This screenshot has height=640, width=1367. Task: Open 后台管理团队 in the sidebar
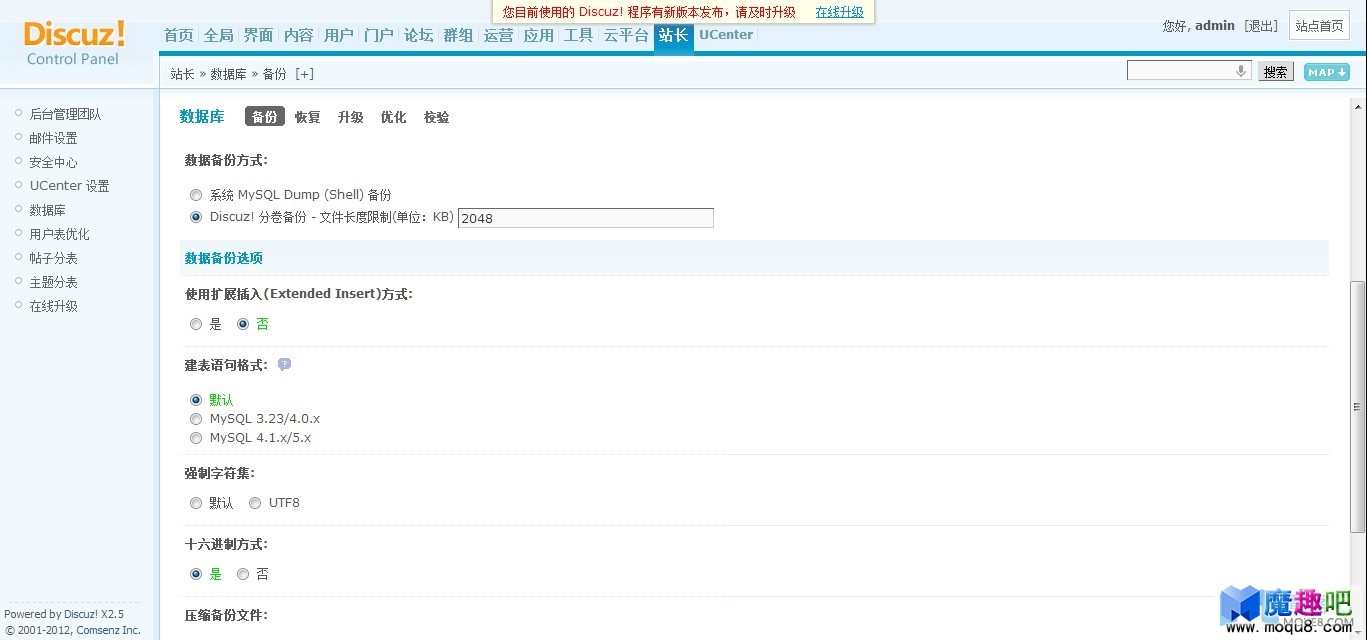pyautogui.click(x=65, y=114)
